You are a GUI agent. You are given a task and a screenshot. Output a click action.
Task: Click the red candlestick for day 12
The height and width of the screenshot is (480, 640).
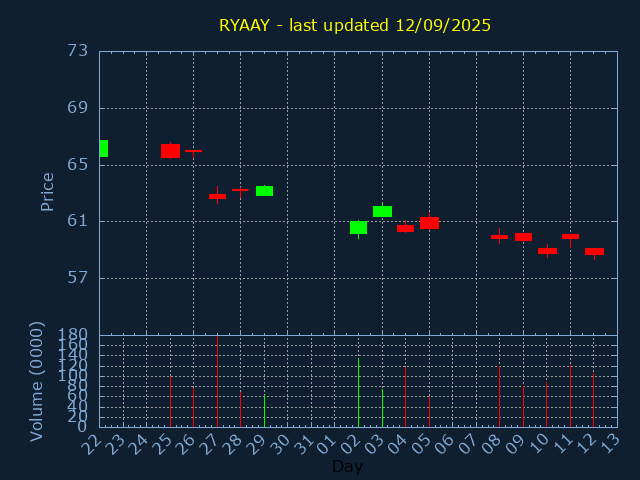pyautogui.click(x=594, y=253)
